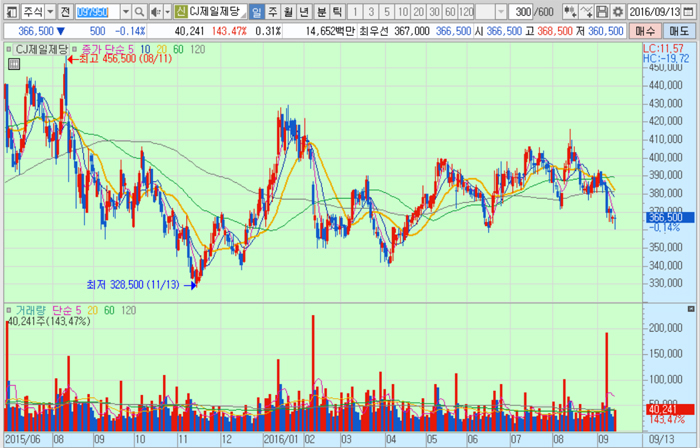Expand the speaker options dropdown arrow

tap(167, 12)
